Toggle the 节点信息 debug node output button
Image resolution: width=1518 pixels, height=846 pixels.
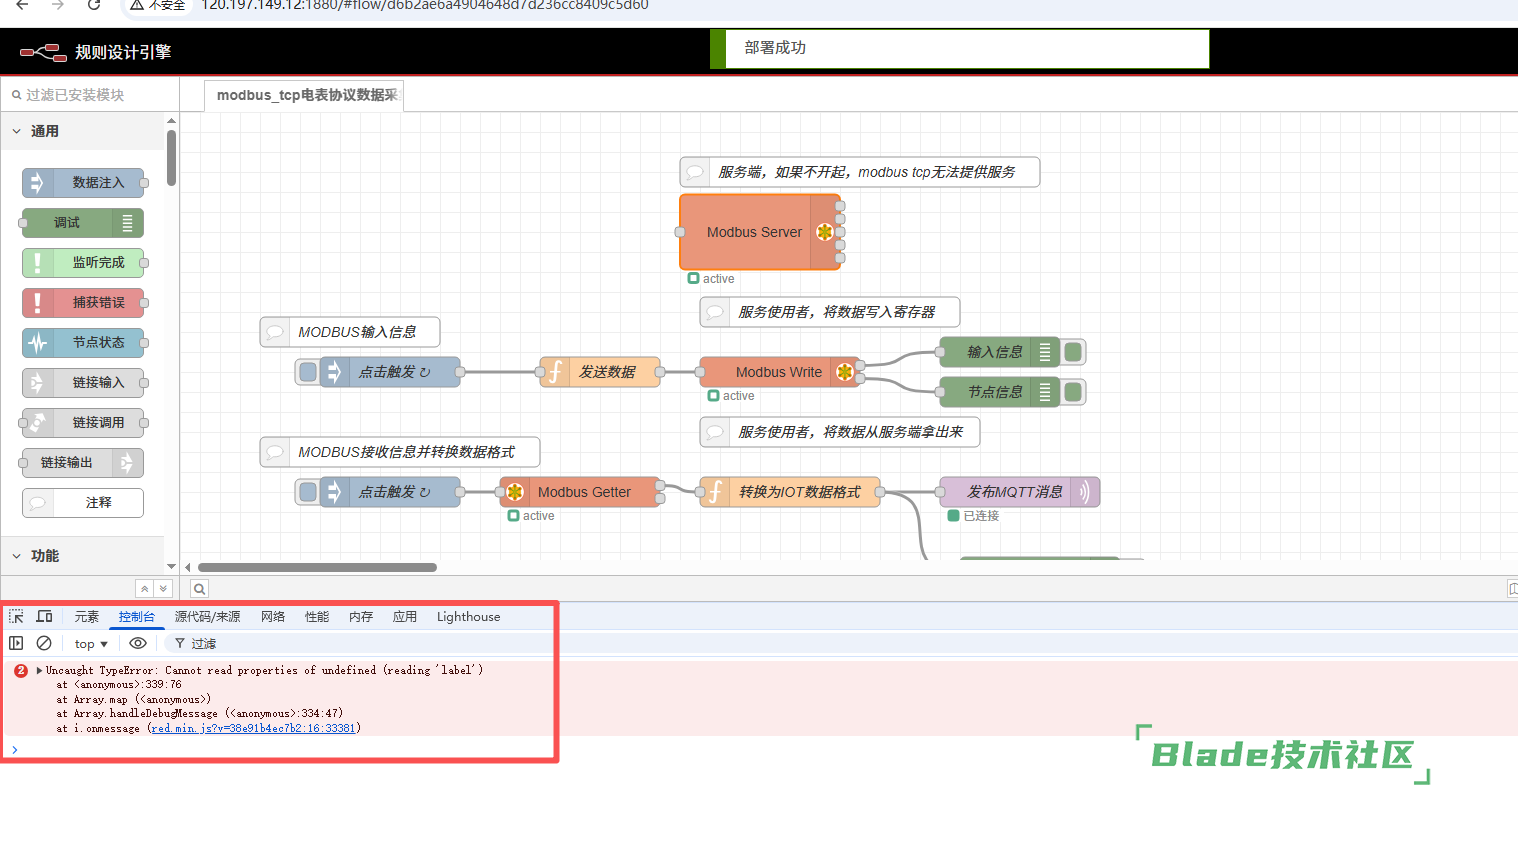(1073, 392)
